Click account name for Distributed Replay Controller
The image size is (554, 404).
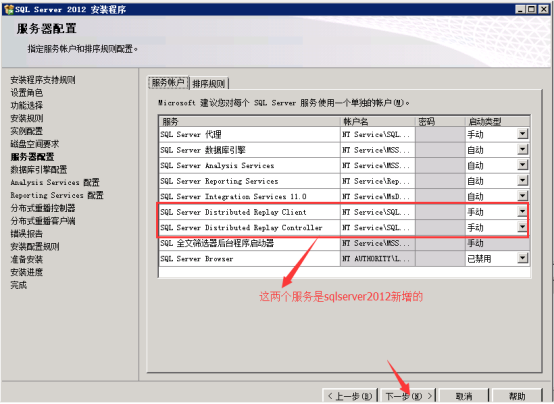[x=378, y=228]
